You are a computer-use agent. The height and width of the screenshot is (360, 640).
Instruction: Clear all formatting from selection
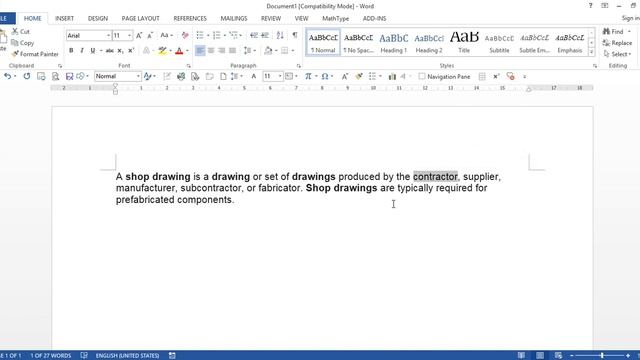tap(185, 36)
